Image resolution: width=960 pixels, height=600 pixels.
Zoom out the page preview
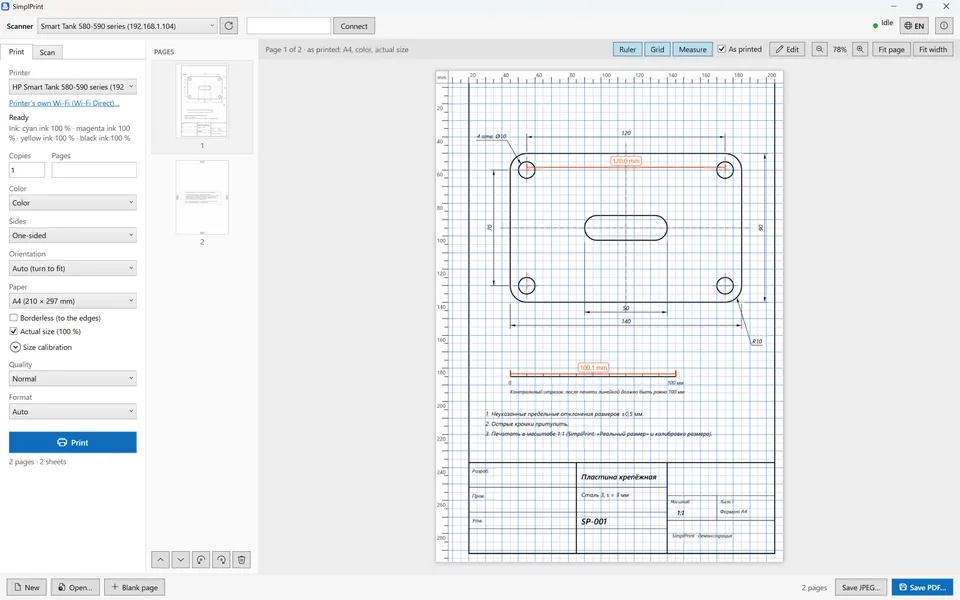[x=819, y=49]
